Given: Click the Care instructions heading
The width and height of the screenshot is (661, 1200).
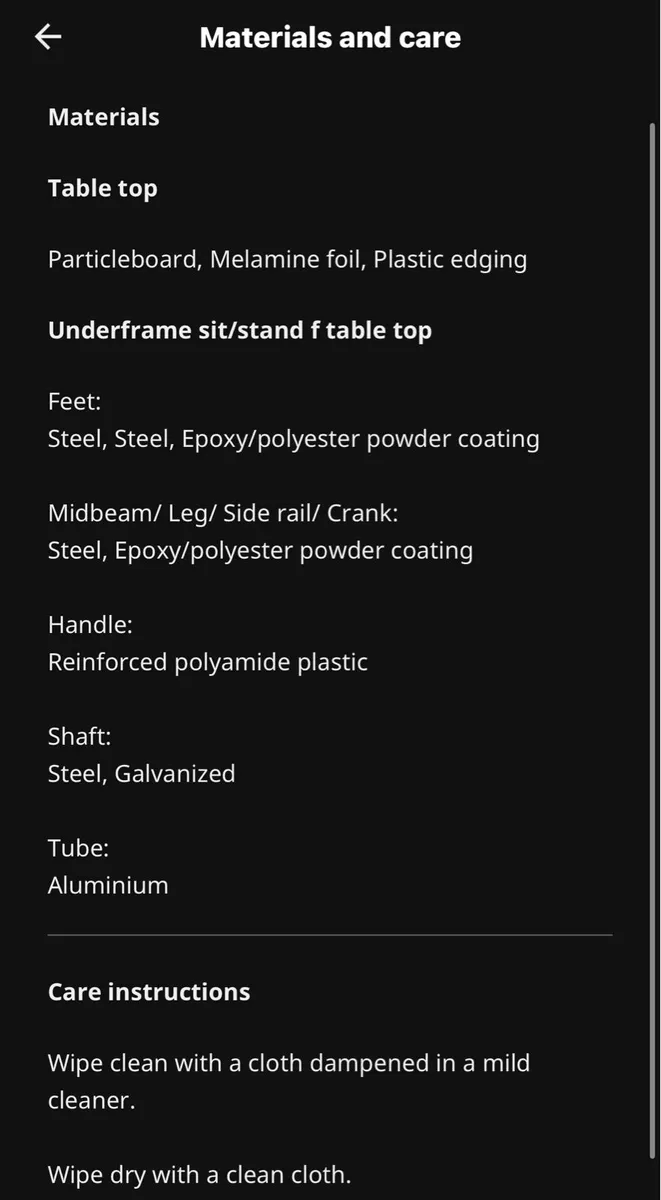Looking at the screenshot, I should point(149,992).
